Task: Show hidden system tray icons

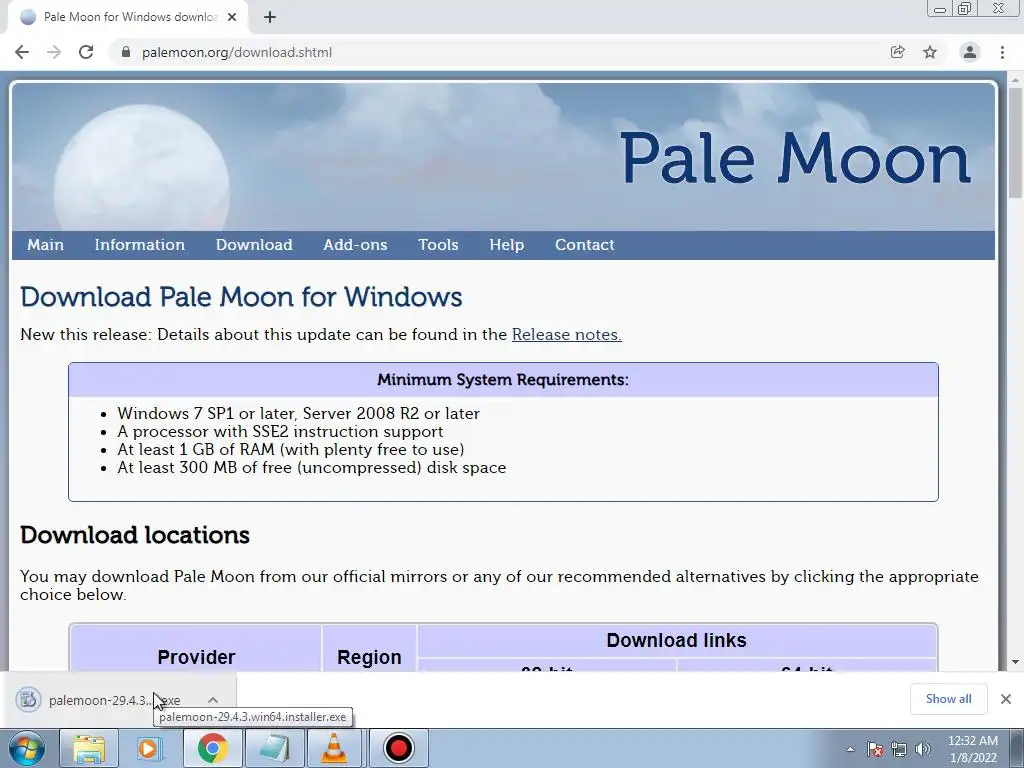Action: click(850, 749)
